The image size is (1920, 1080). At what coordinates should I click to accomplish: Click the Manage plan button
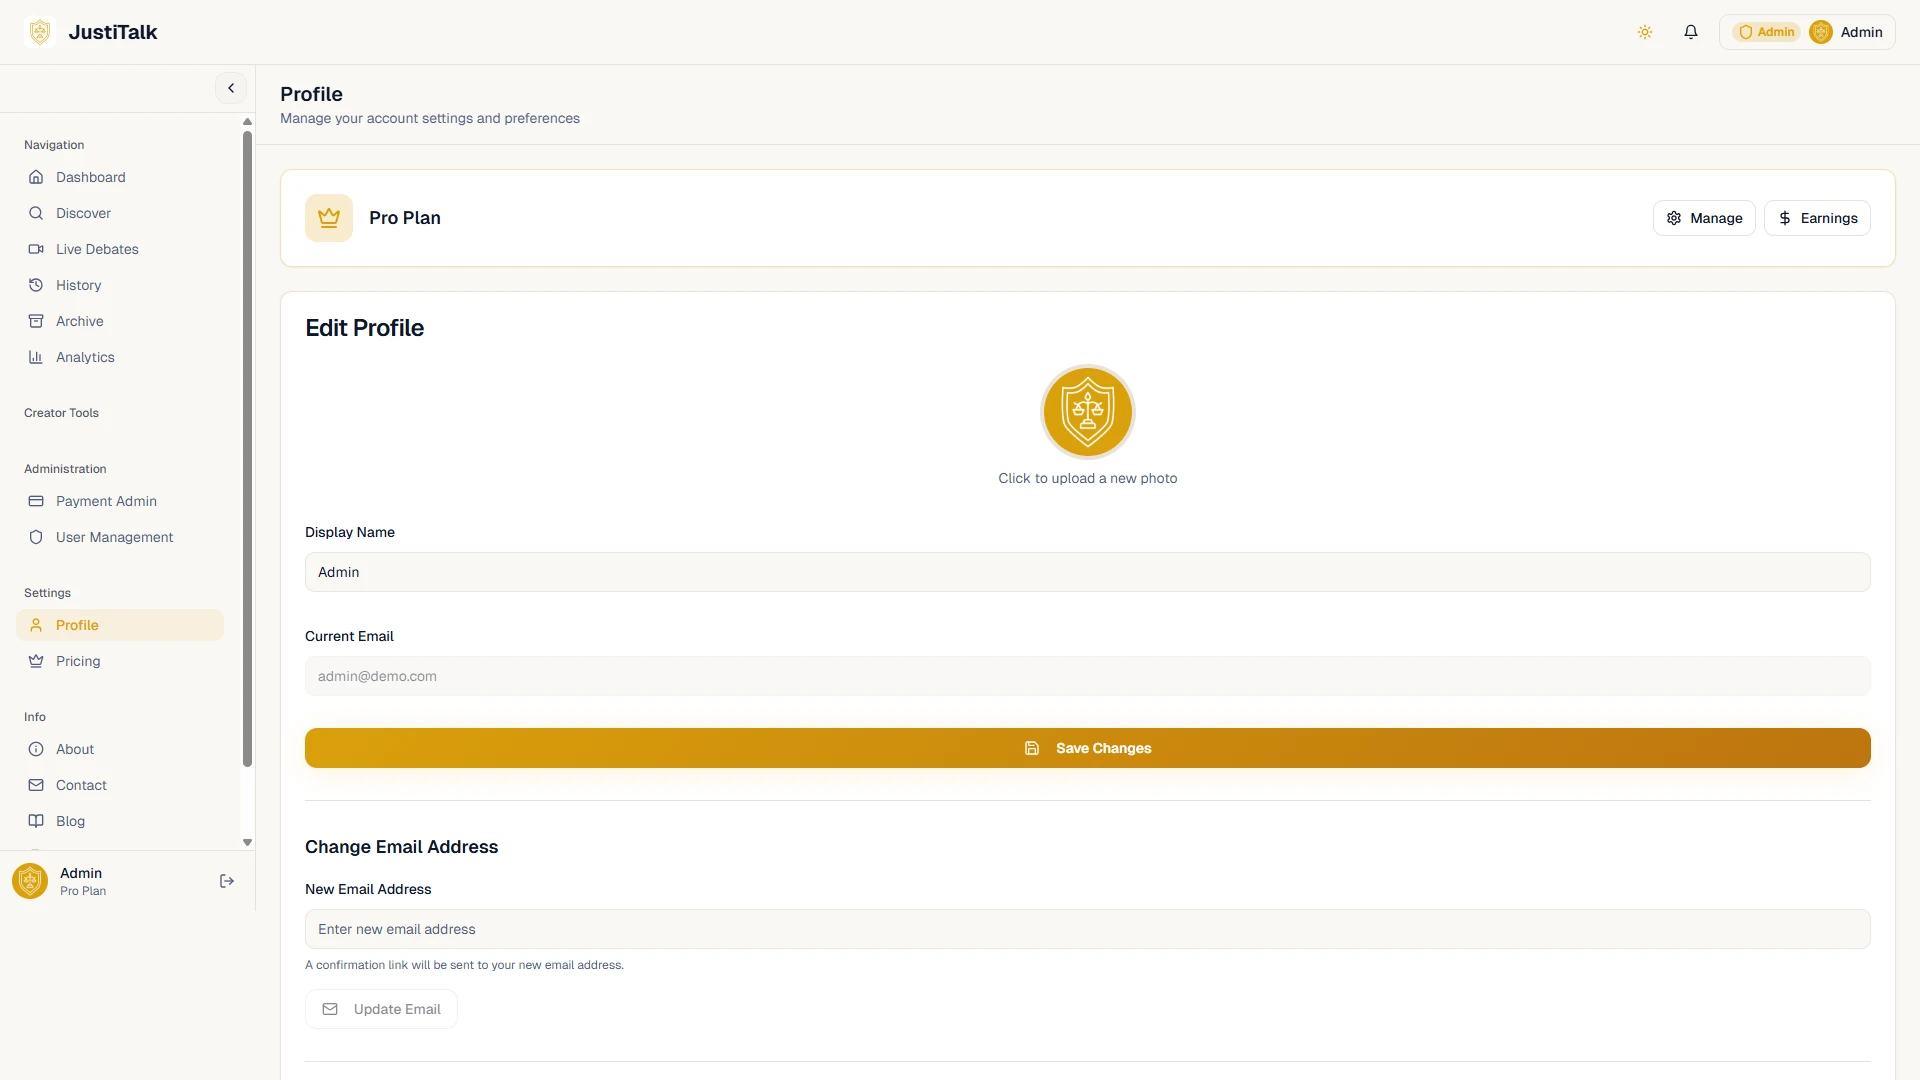click(x=1704, y=218)
